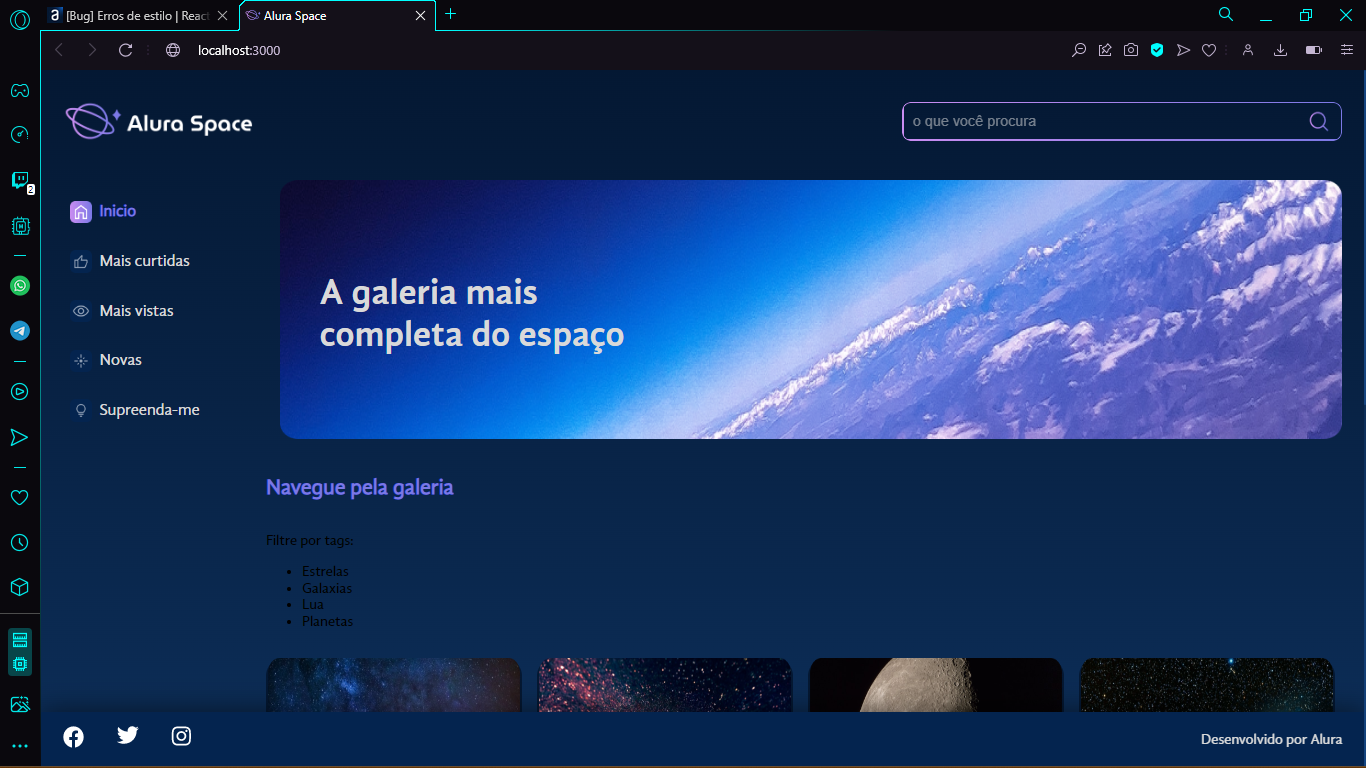Open GX Control speedometer icon in sidebar
The width and height of the screenshot is (1366, 768).
tap(19, 135)
